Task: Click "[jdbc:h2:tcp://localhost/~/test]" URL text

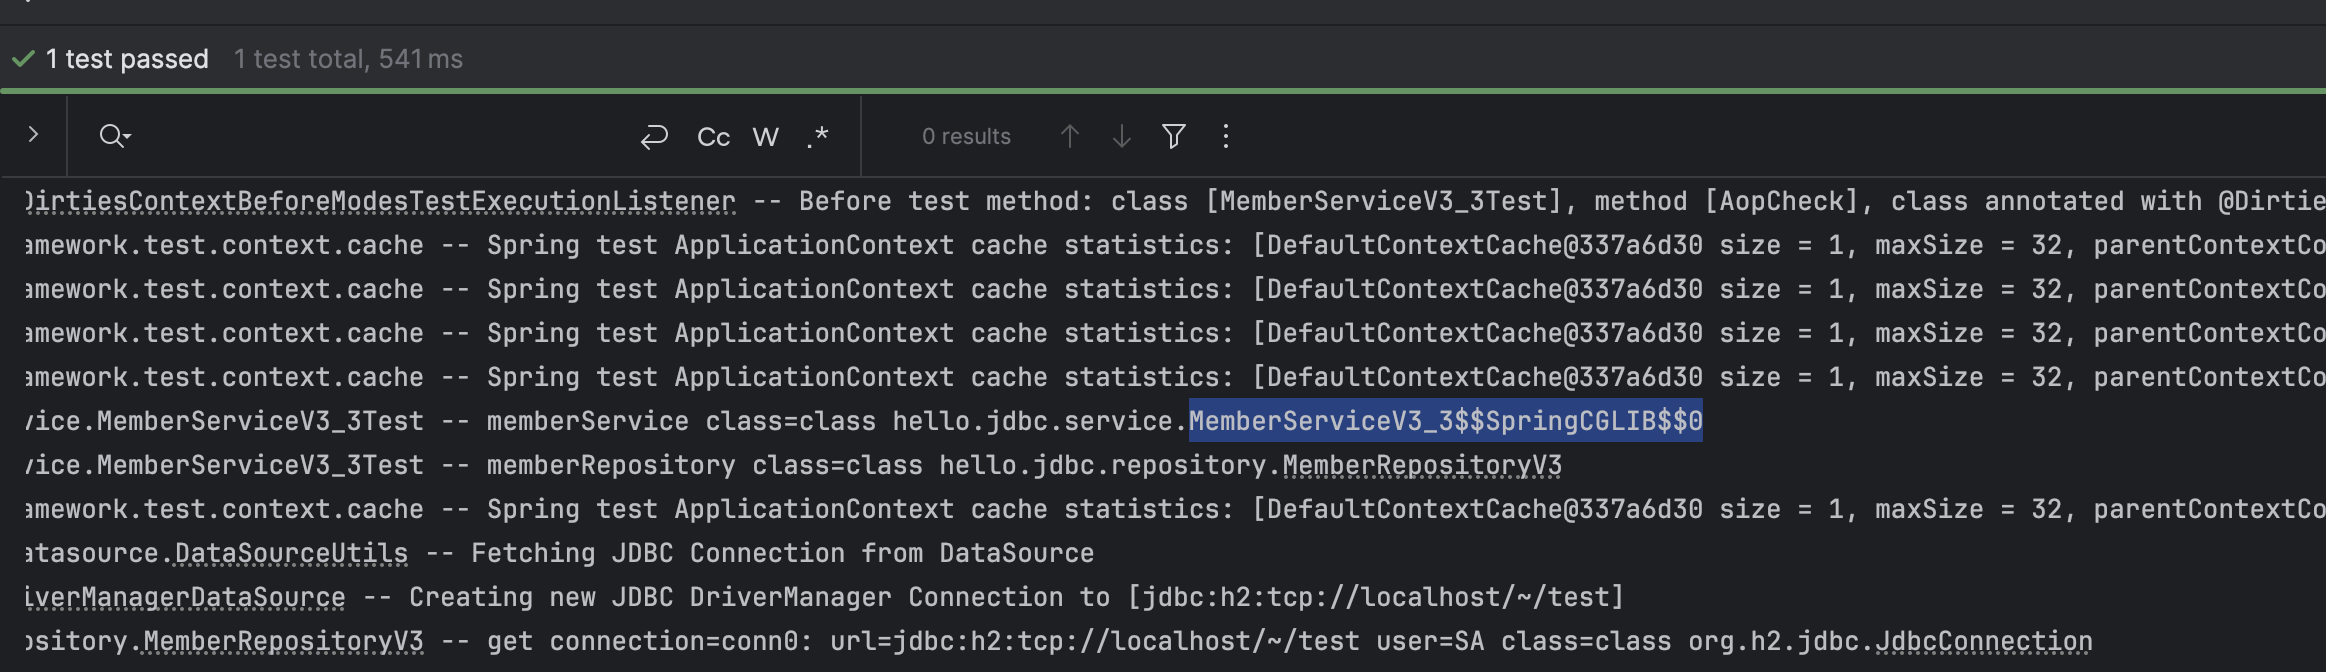Action: point(1376,597)
